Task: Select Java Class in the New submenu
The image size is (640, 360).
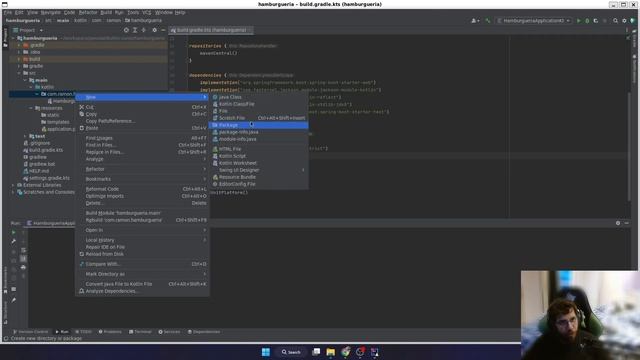Action: [258, 97]
